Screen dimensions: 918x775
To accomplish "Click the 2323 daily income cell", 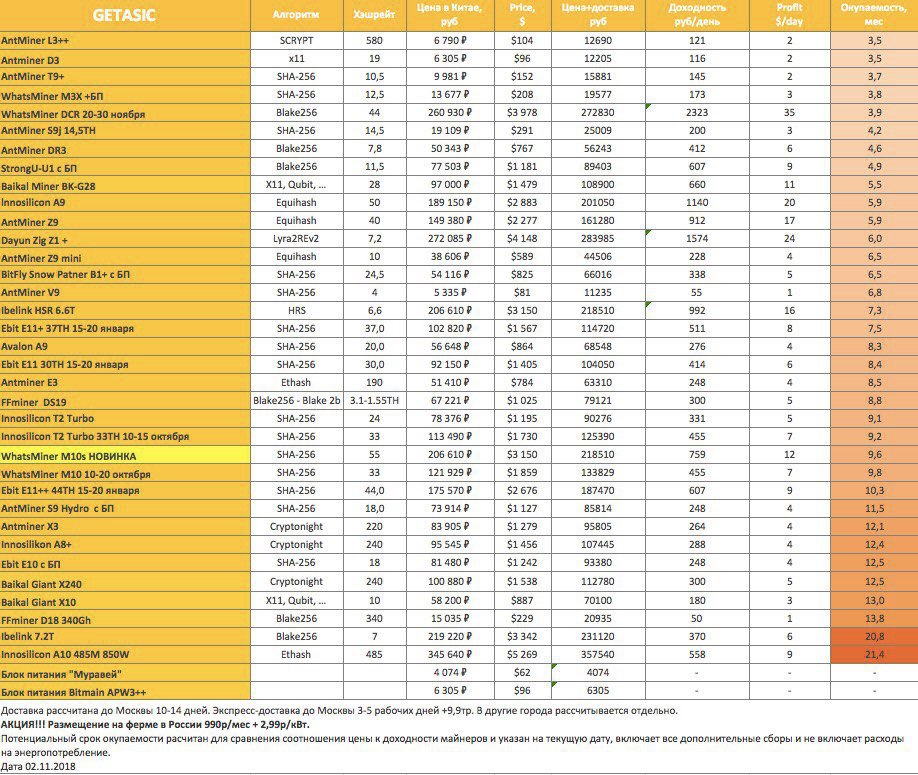I will pyautogui.click(x=697, y=113).
